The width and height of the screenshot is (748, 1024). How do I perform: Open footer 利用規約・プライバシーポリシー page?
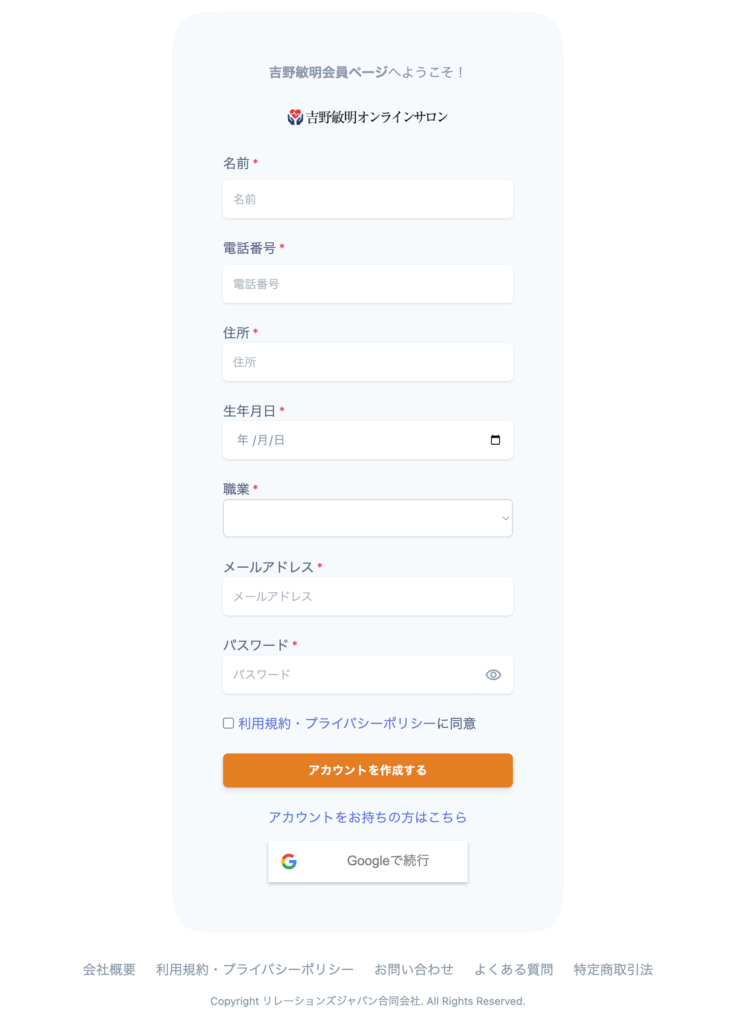tap(255, 969)
